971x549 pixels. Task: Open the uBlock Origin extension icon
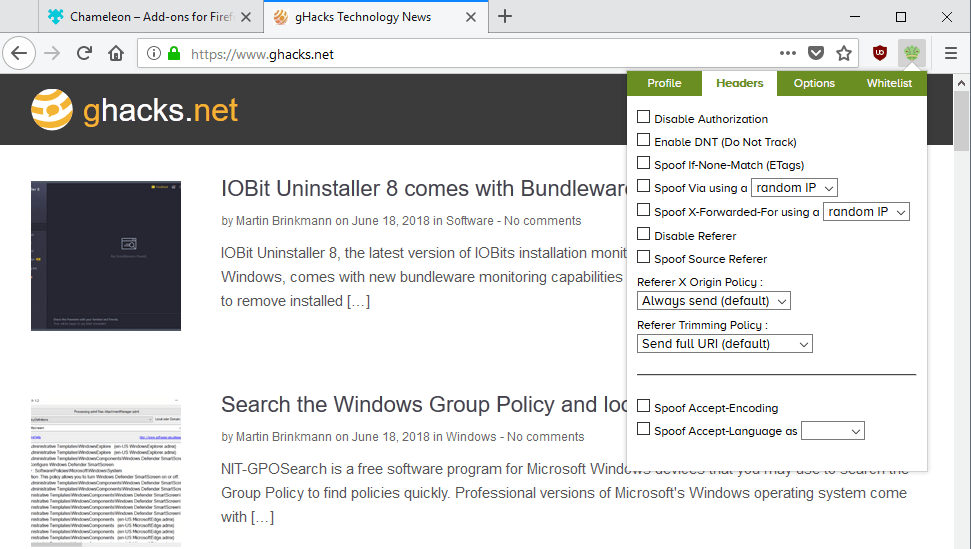880,53
